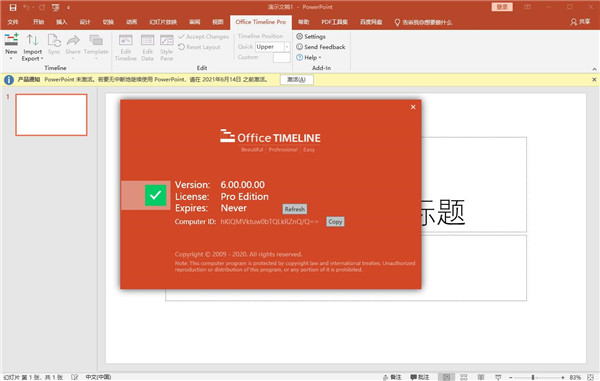Switch to the 开始 Home tab
600x381 pixels.
coord(38,22)
